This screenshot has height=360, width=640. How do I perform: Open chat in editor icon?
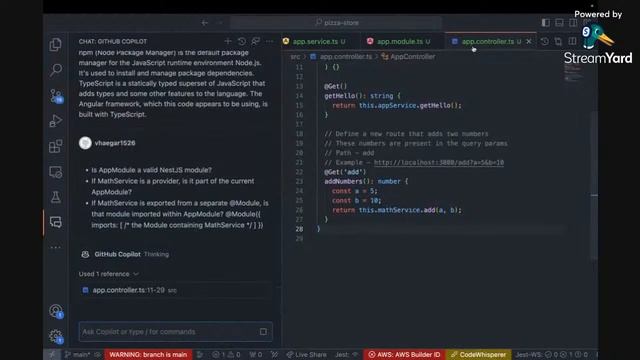coord(256,41)
